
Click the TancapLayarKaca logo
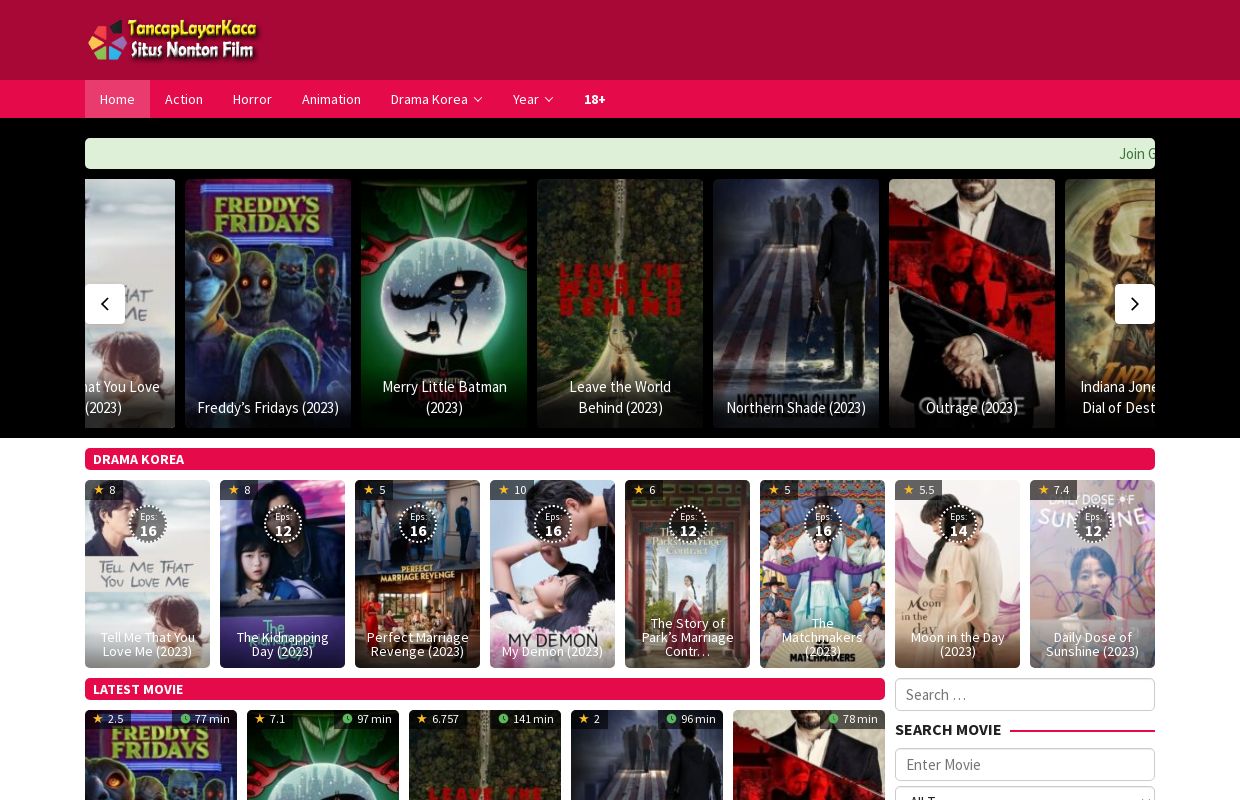[x=173, y=40]
